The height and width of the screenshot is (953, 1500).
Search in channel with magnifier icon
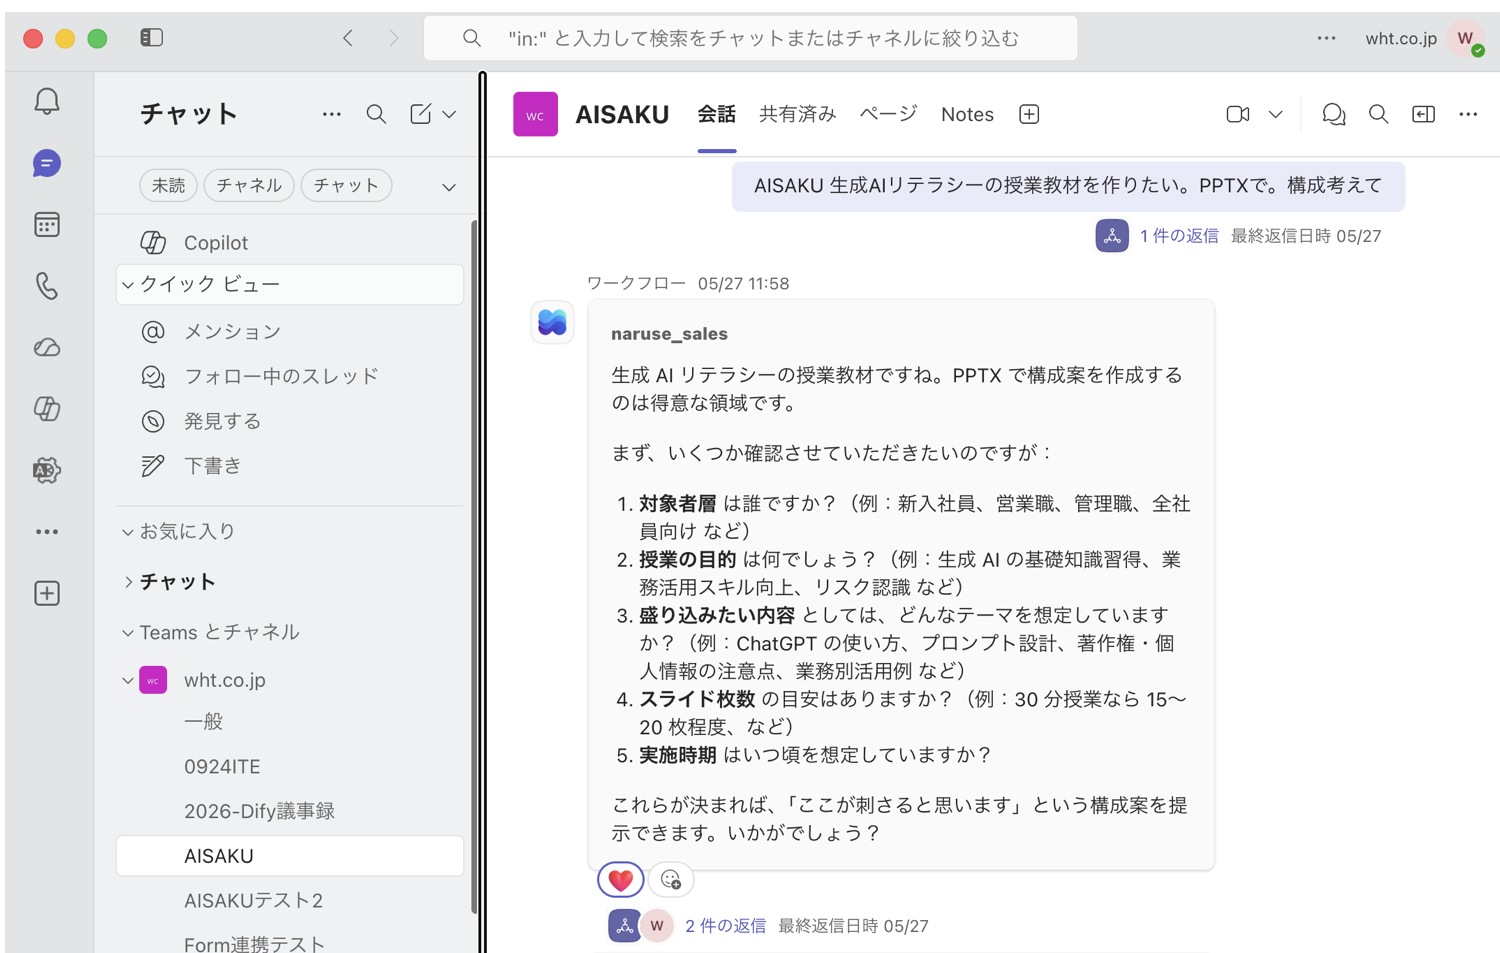pos(1378,114)
